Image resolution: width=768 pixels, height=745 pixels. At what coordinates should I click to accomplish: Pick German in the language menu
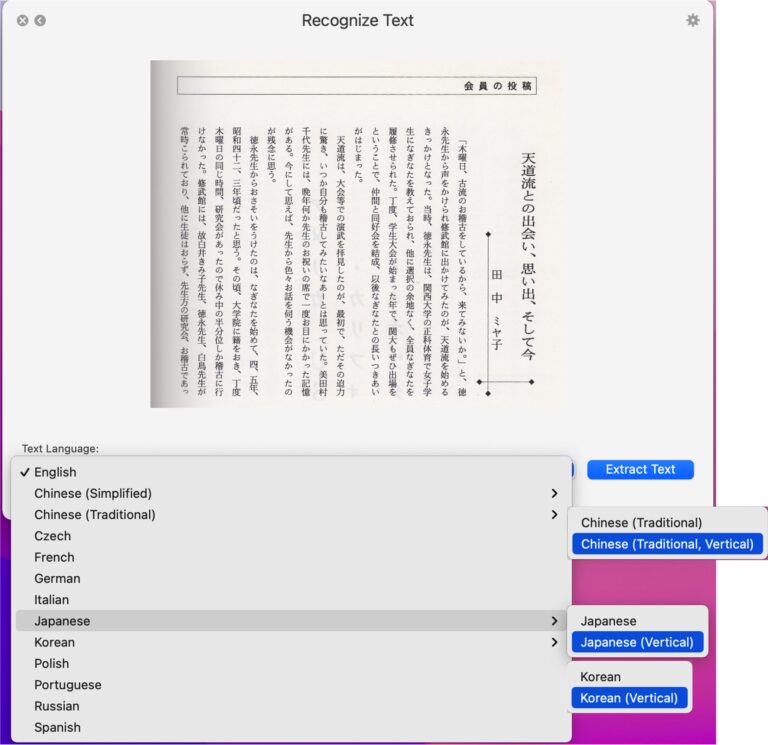click(x=57, y=578)
